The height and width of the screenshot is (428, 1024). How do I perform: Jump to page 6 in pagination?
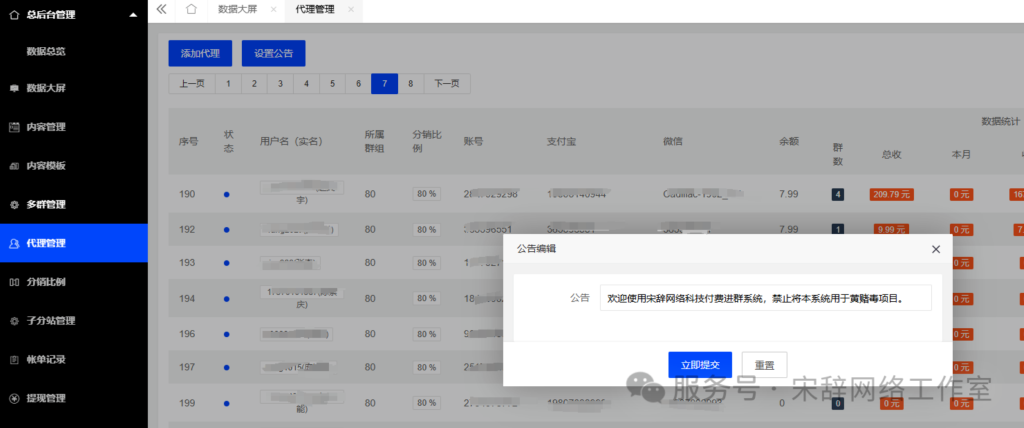tap(359, 84)
